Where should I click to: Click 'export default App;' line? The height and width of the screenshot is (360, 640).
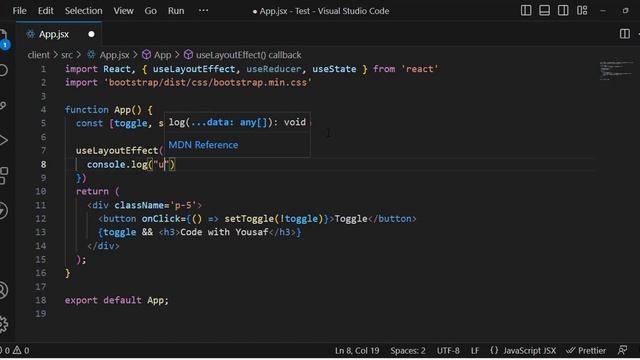[116, 300]
